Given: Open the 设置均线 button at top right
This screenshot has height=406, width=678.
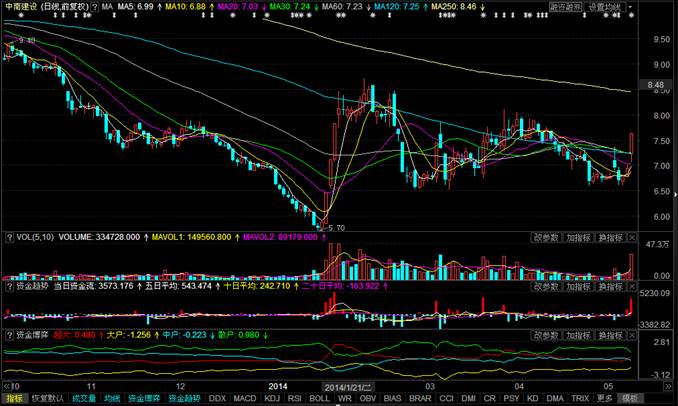Looking at the screenshot, I should 604,7.
